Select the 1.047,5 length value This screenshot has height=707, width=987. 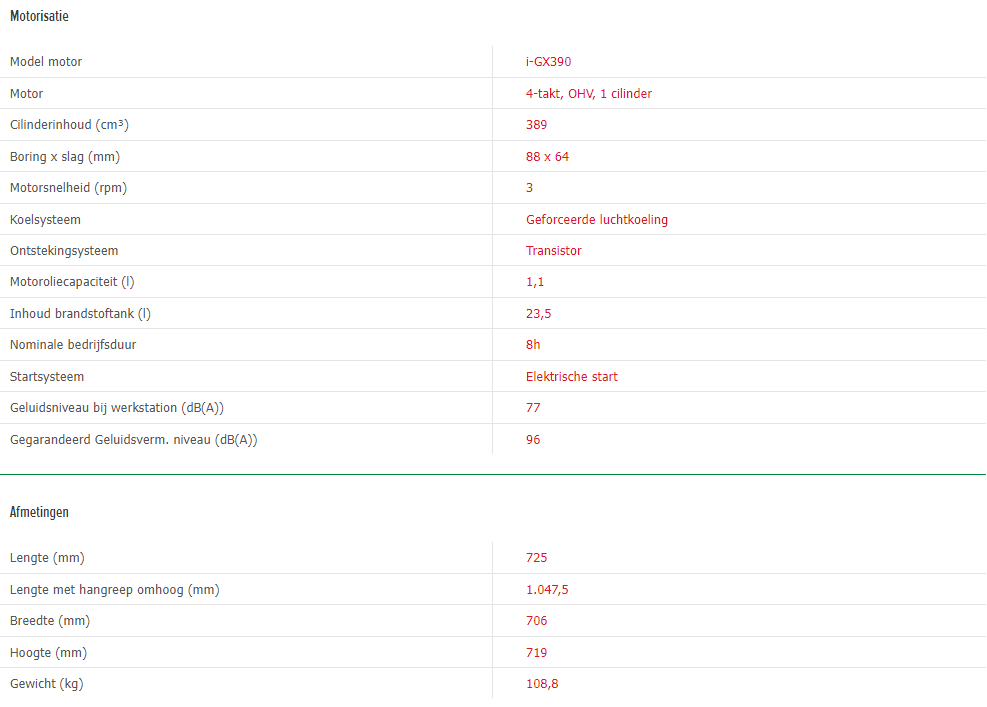547,590
